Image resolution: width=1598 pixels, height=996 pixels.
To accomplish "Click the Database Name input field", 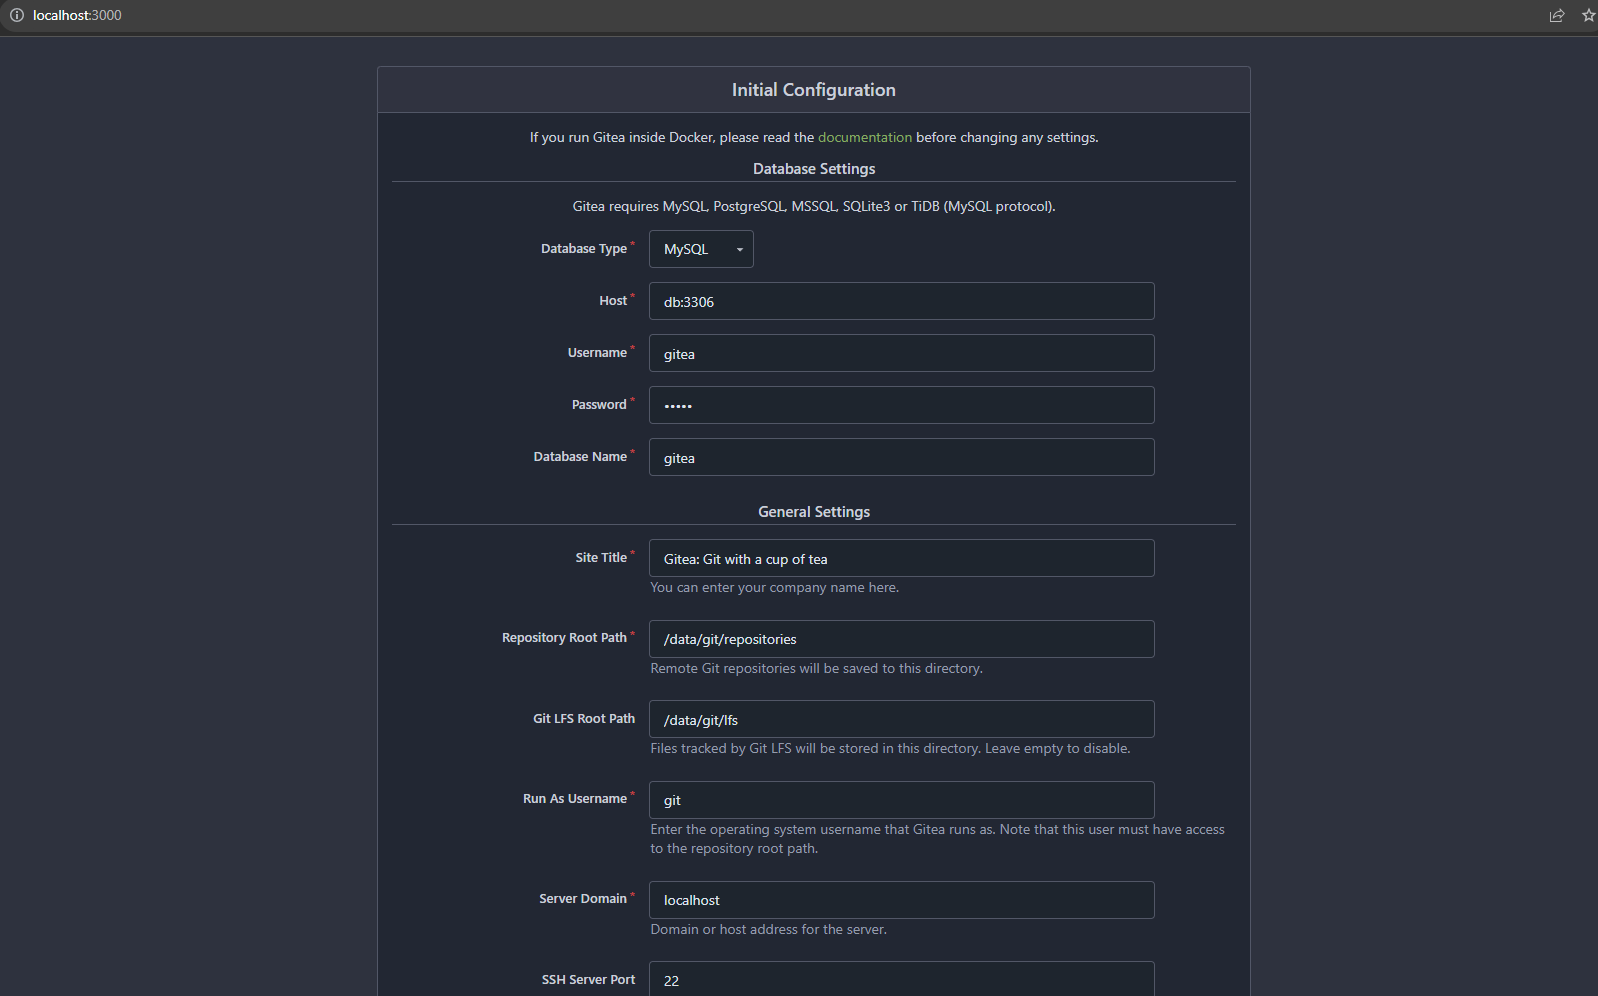I will tap(901, 457).
